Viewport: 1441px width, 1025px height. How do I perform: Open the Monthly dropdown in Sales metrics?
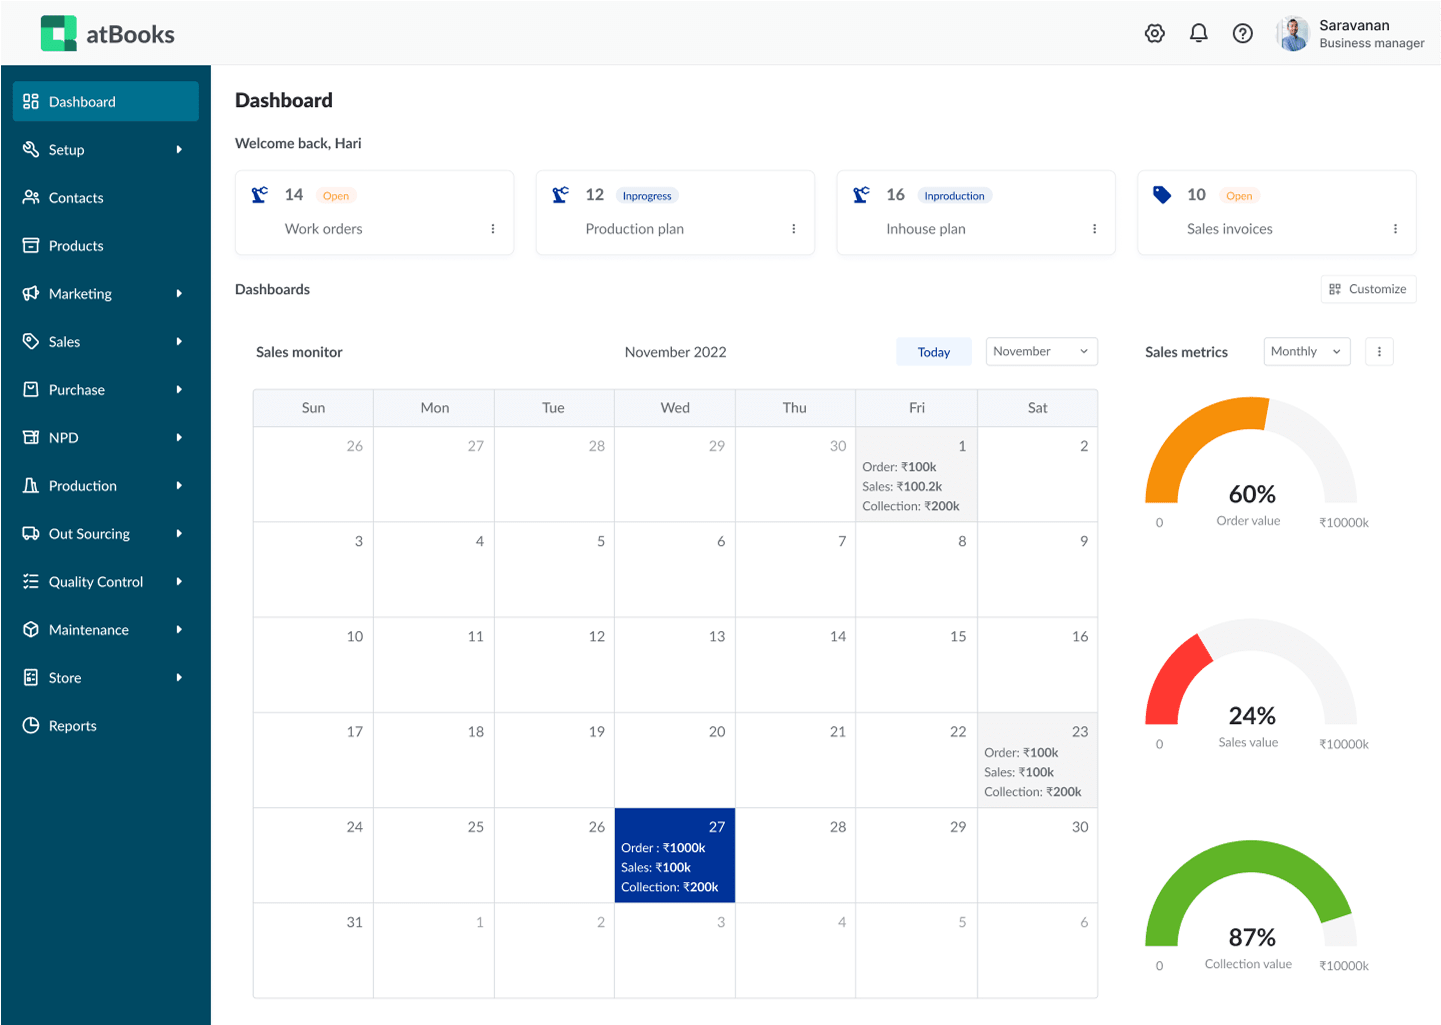[1306, 351]
